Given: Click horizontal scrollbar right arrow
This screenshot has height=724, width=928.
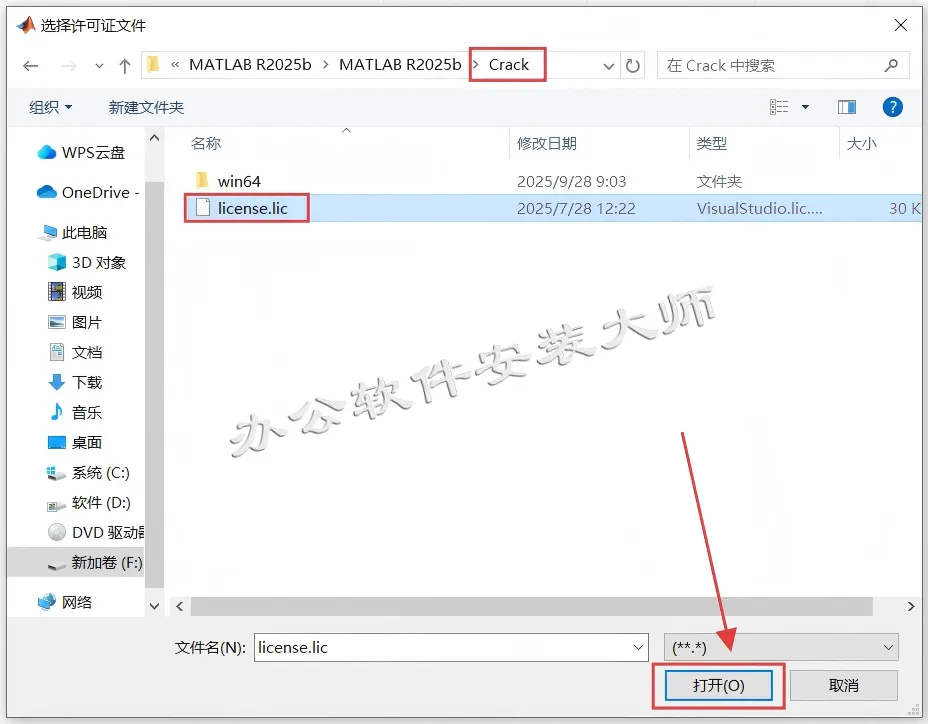Looking at the screenshot, I should pyautogui.click(x=911, y=606).
